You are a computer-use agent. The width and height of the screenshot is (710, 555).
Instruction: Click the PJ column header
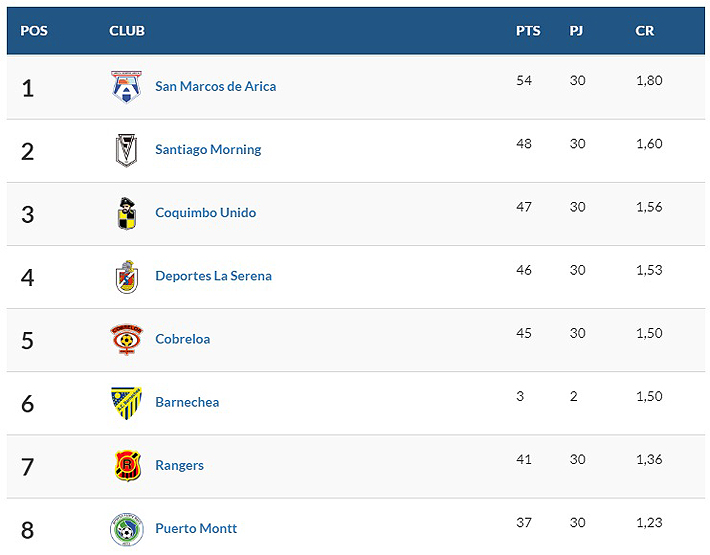576,31
